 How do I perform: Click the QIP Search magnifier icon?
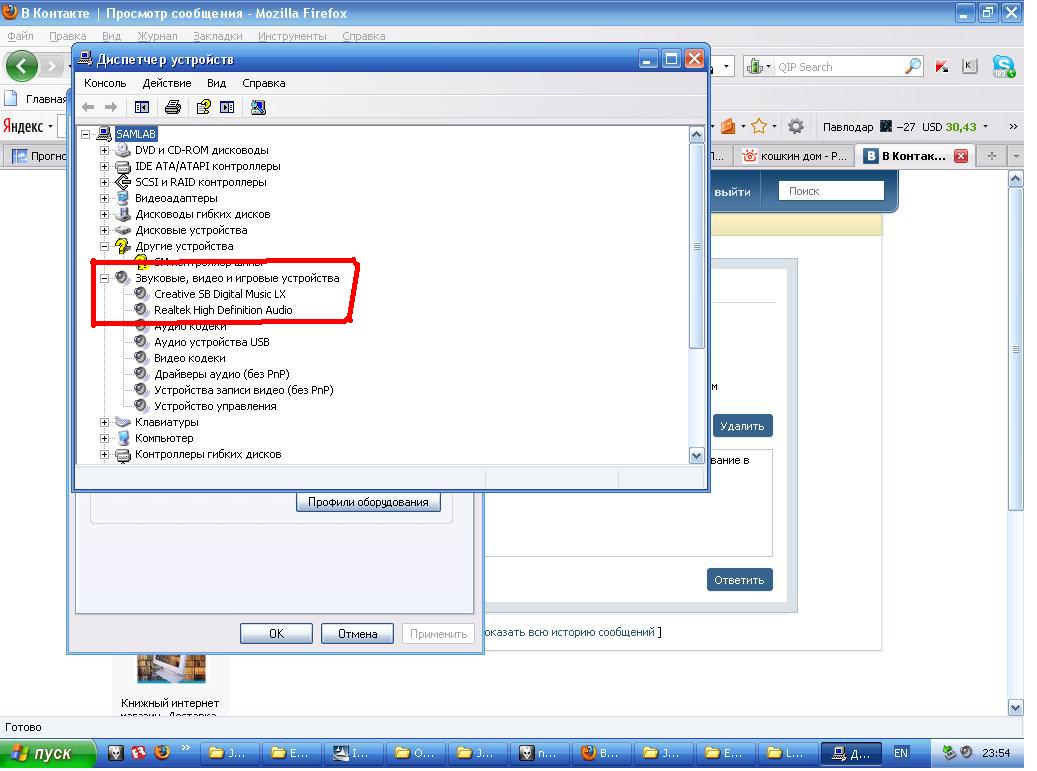tap(913, 66)
